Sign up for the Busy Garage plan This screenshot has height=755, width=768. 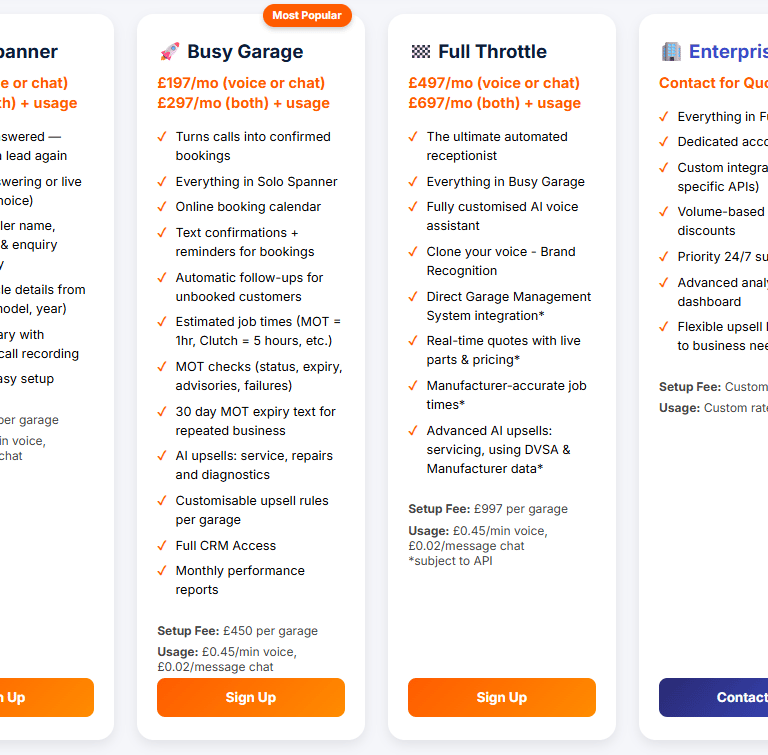coord(251,697)
